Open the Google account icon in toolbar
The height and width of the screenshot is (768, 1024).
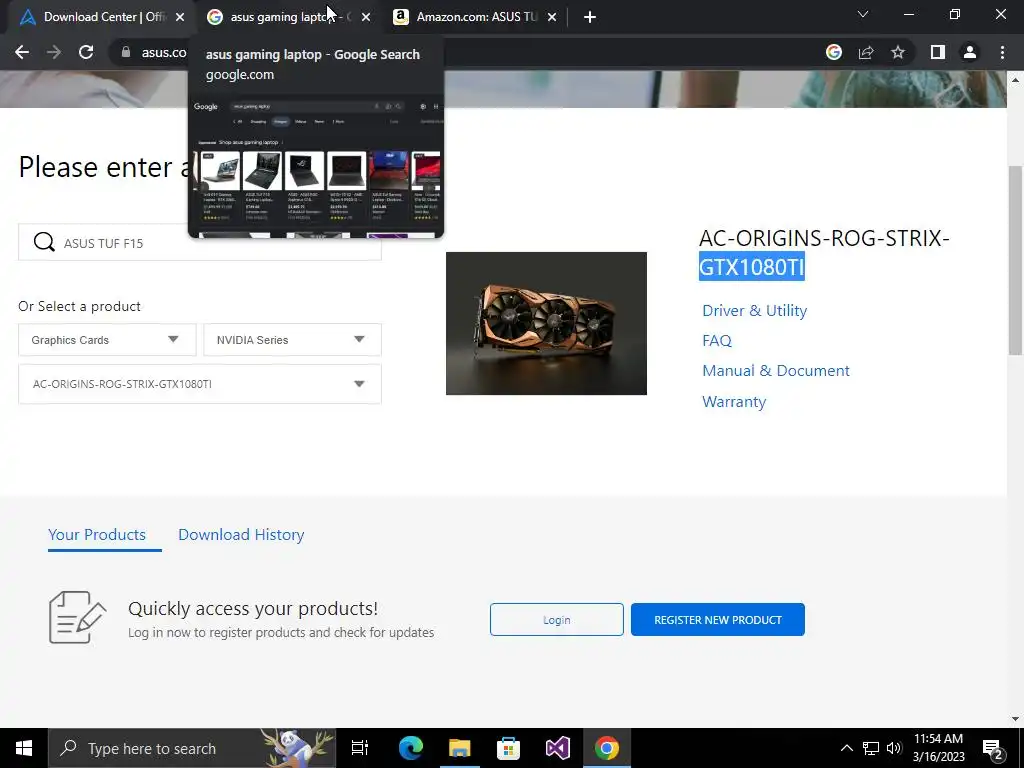pos(833,52)
